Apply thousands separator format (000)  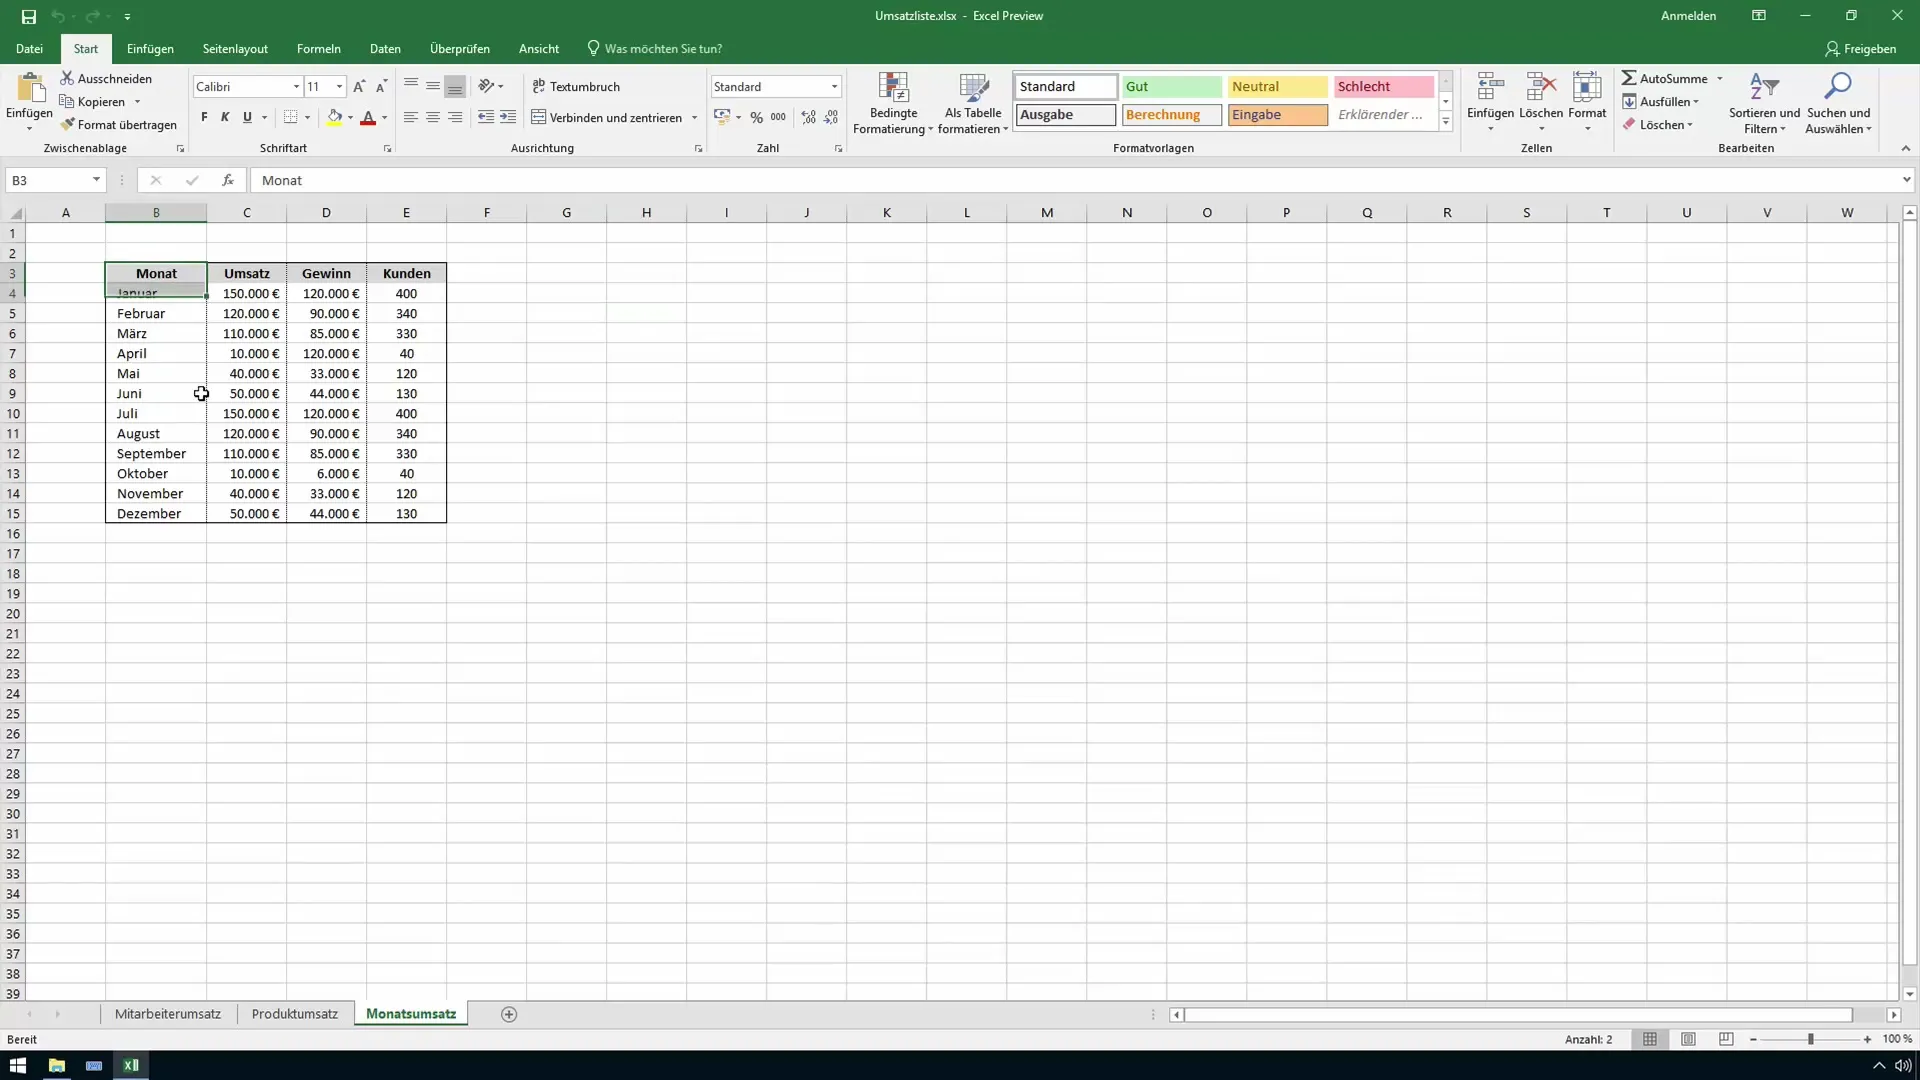point(778,117)
